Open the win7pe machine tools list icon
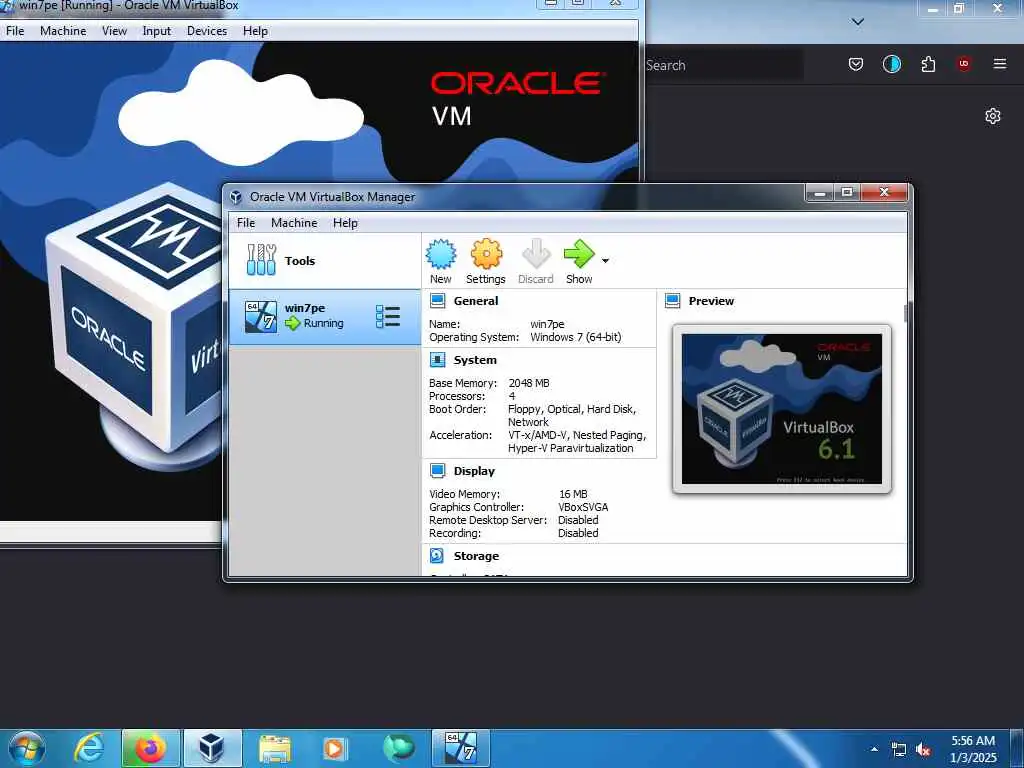This screenshot has height=768, width=1024. [388, 317]
